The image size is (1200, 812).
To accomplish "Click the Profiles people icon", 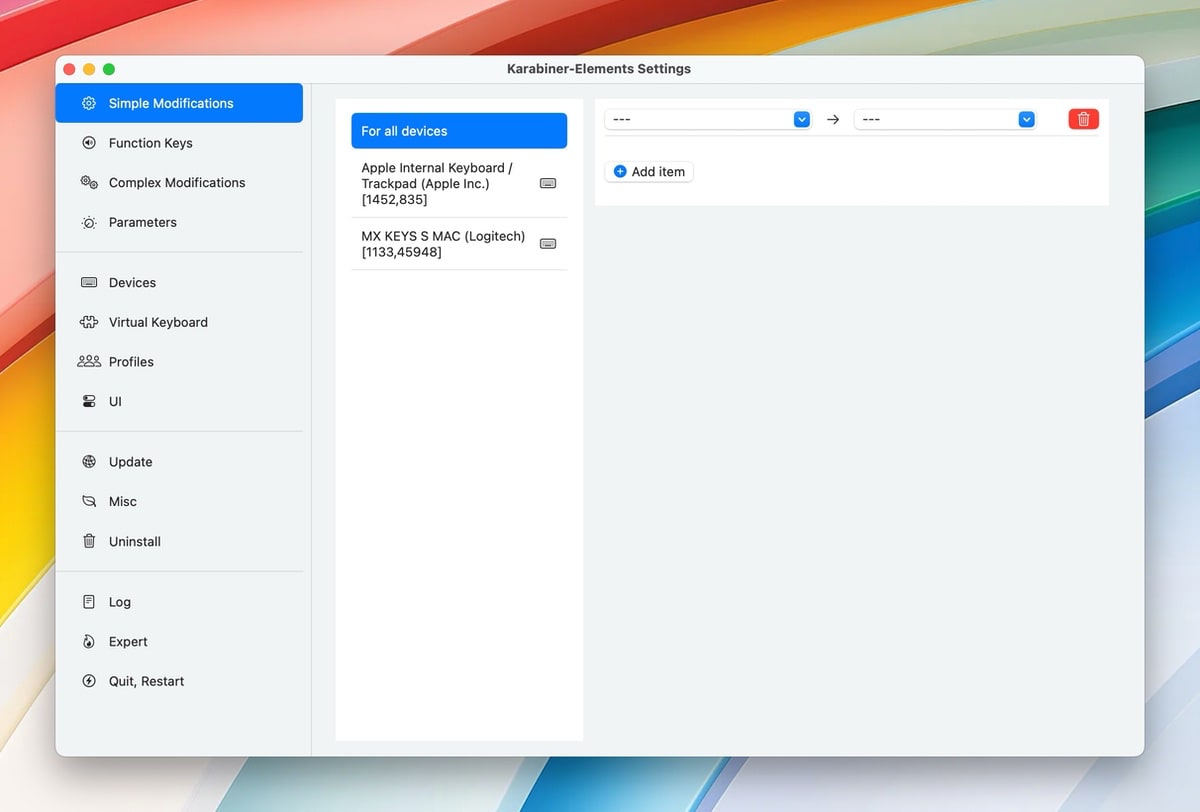I will 89,362.
